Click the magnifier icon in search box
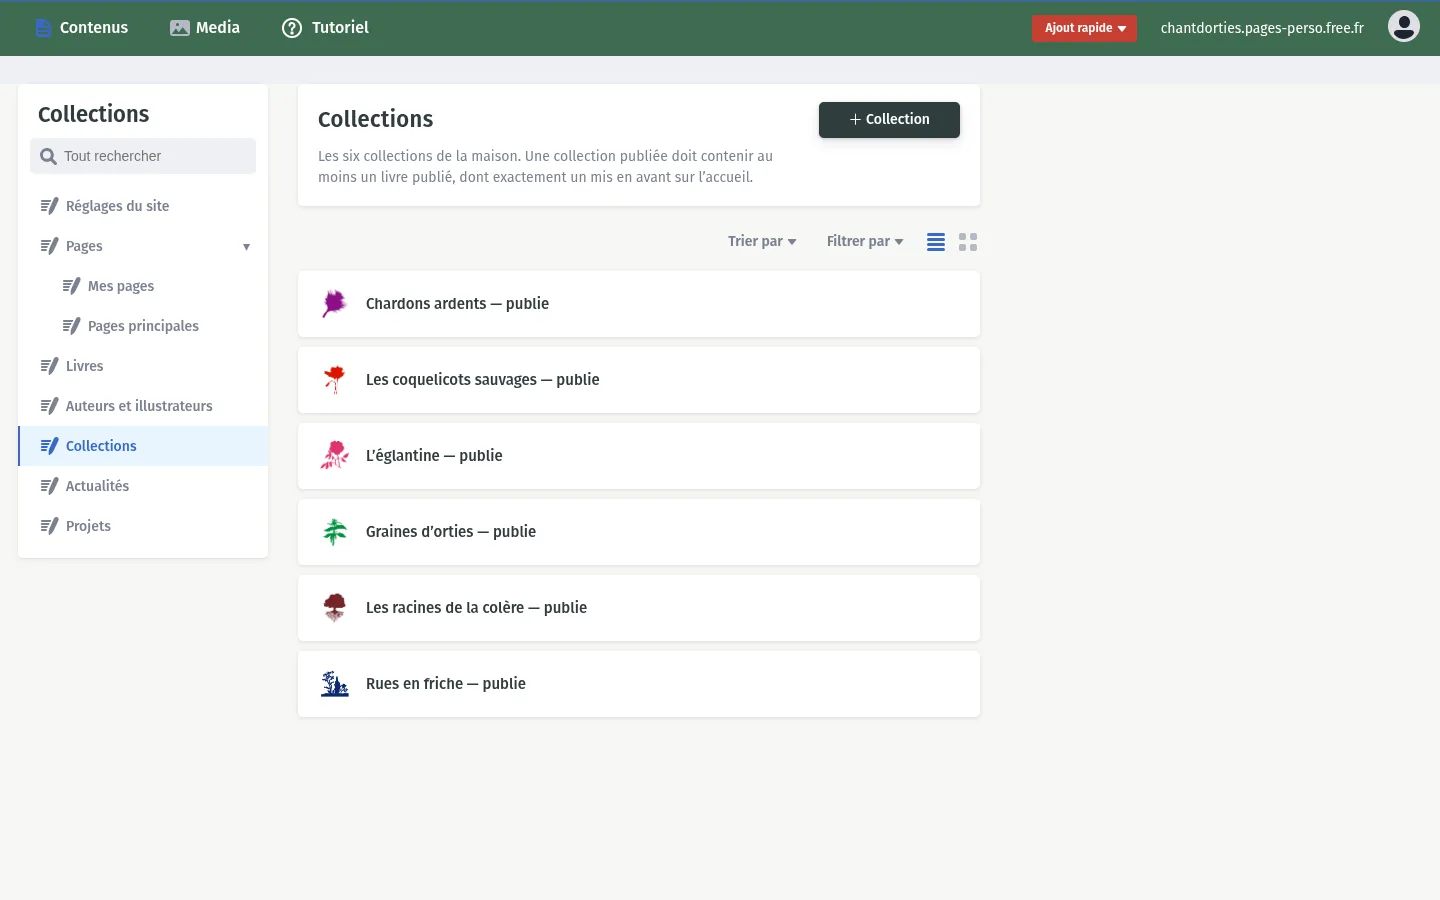The height and width of the screenshot is (900, 1440). click(x=48, y=156)
